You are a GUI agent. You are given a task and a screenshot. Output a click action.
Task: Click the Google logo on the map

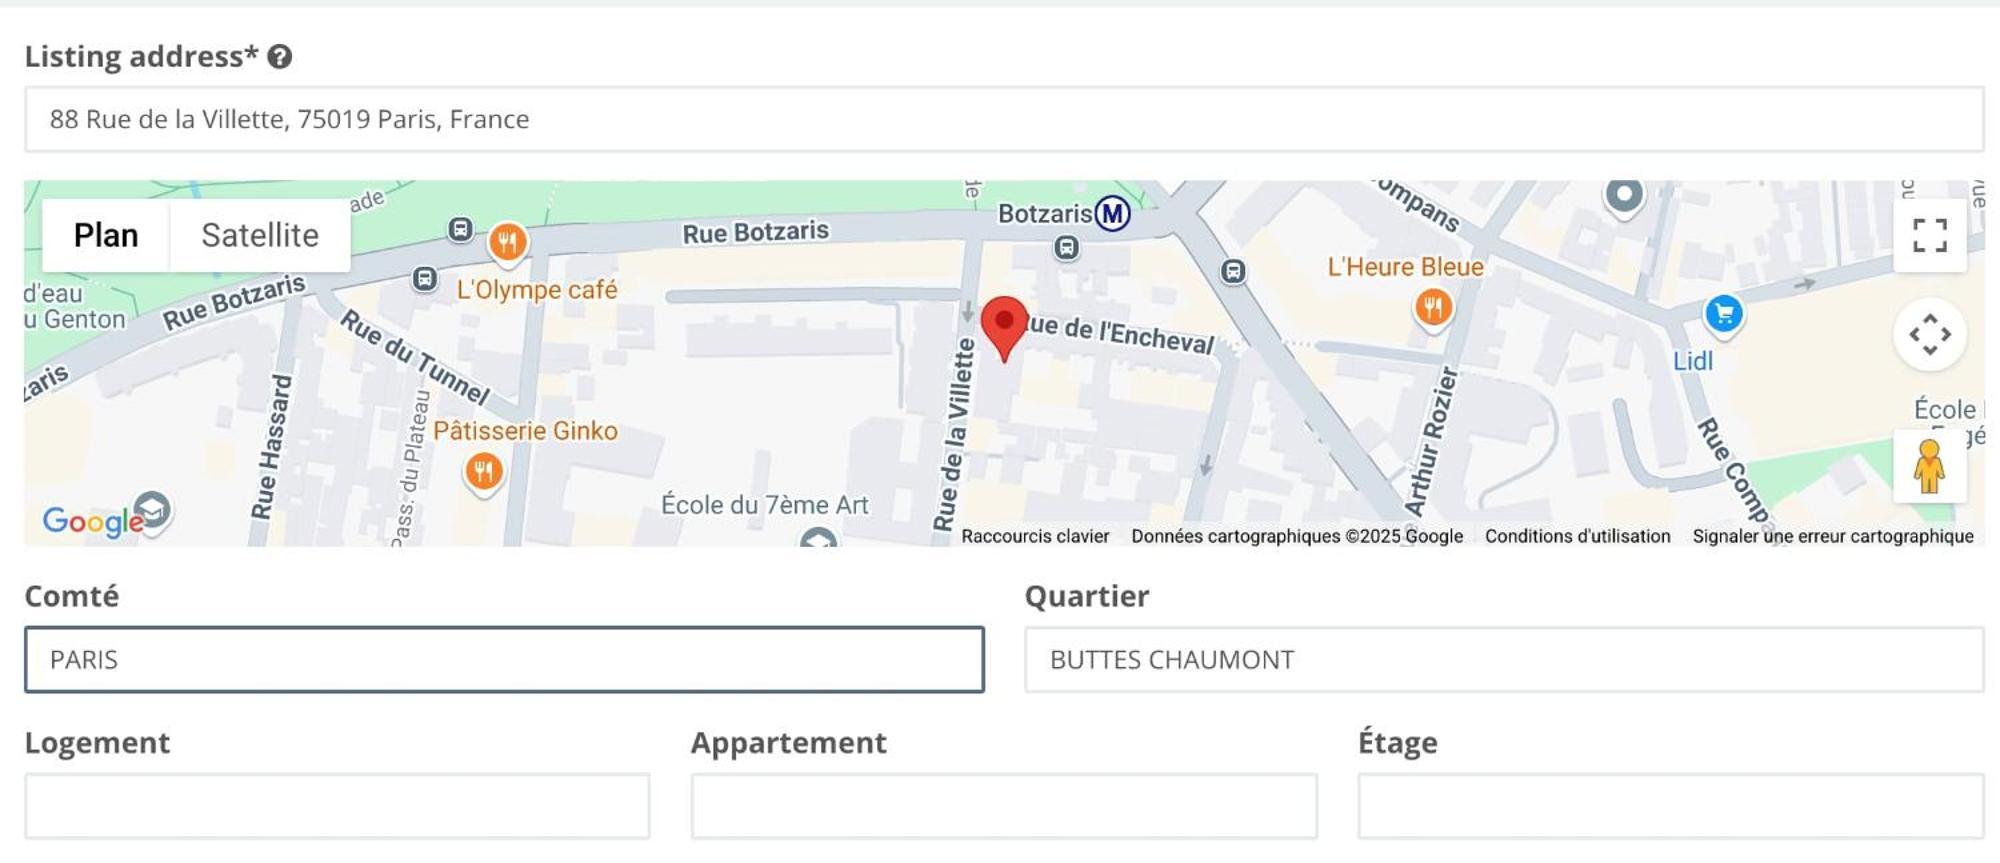[x=92, y=521]
